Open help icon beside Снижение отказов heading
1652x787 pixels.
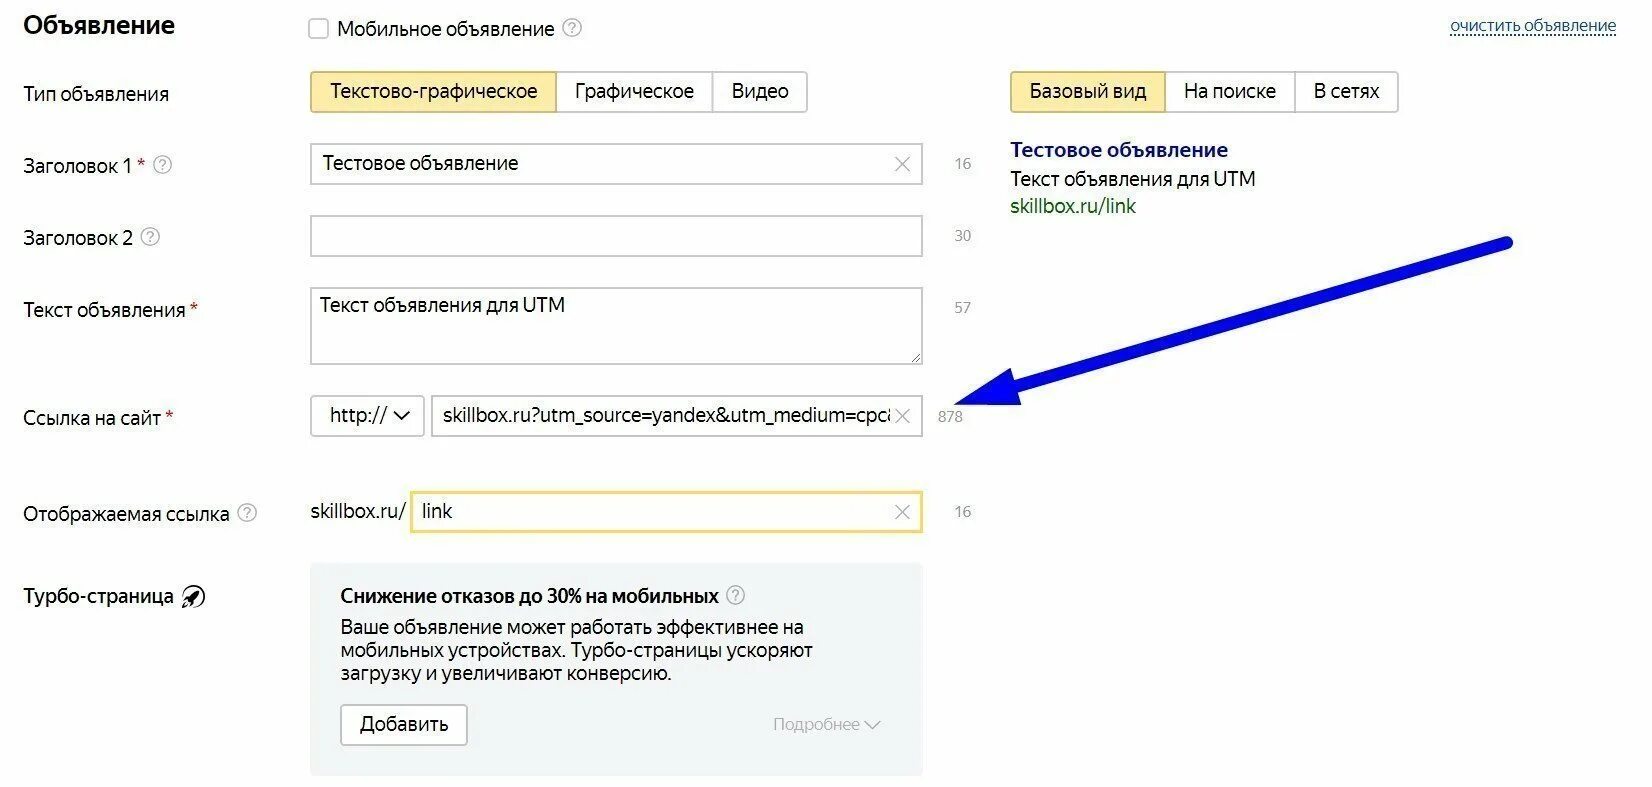point(735,595)
